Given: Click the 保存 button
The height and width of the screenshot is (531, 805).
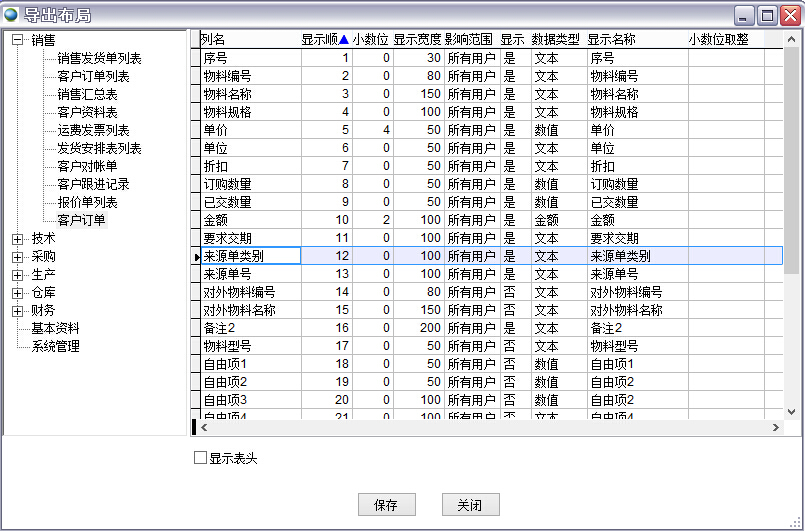Looking at the screenshot, I should [x=386, y=505].
